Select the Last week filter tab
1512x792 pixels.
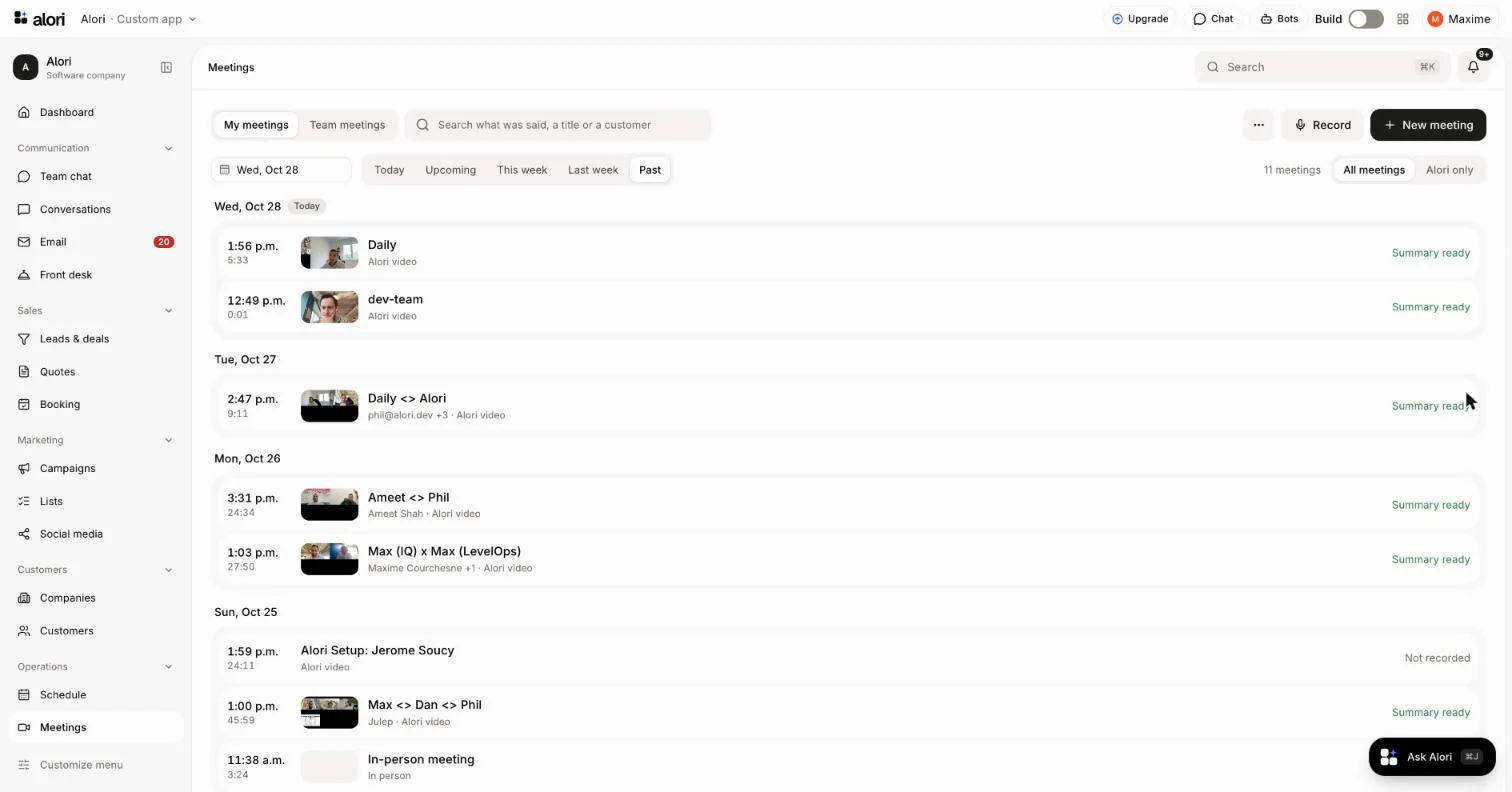click(x=593, y=170)
